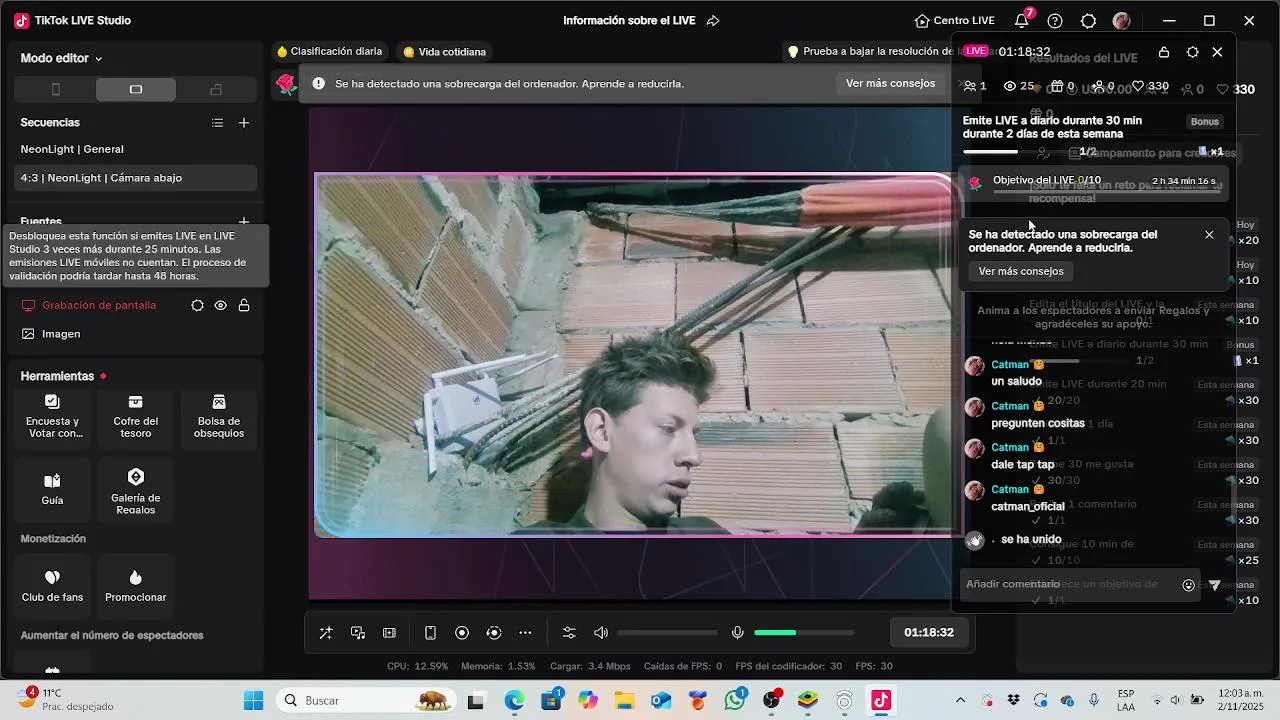Screen dimensions: 1280x720
Task: Open Vida cotidiana tab
Action: click(445, 51)
